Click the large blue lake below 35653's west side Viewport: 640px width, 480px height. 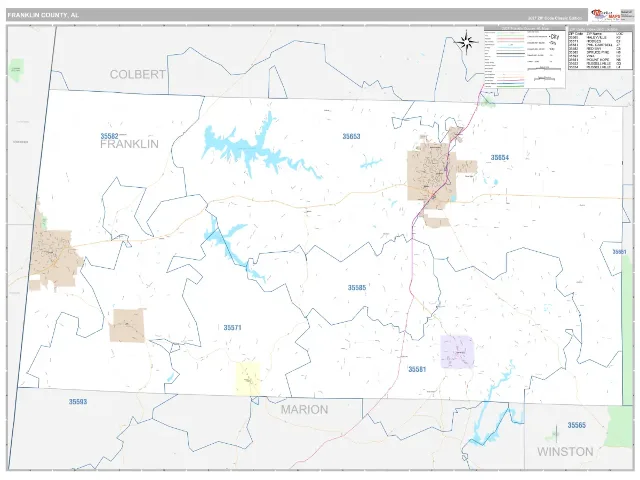pos(253,149)
